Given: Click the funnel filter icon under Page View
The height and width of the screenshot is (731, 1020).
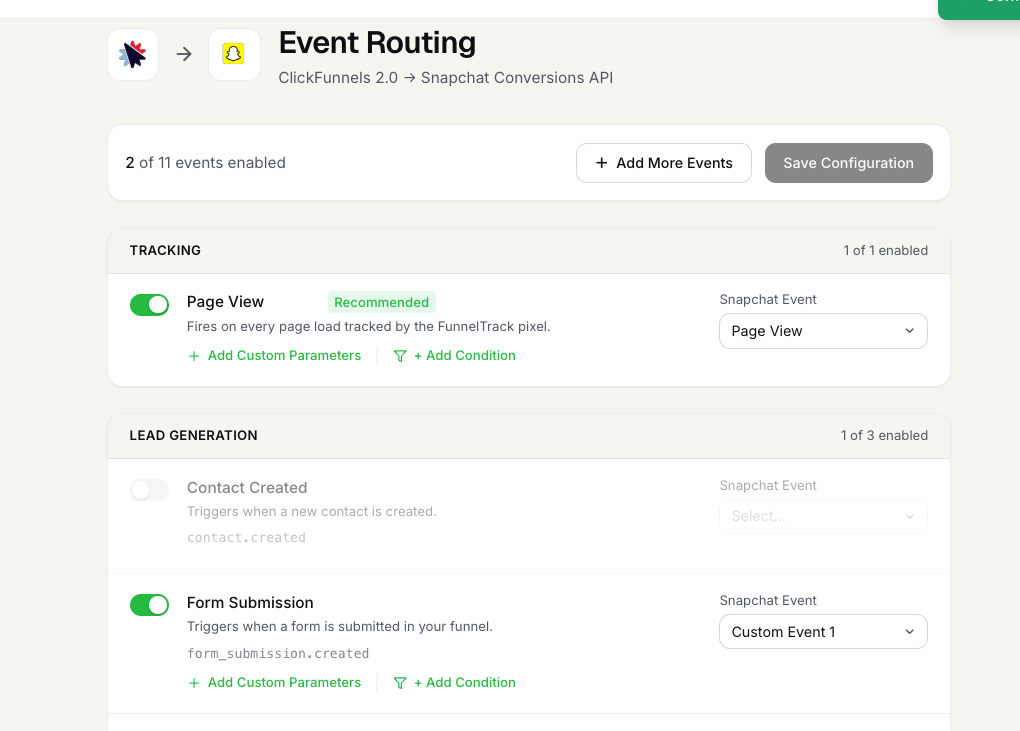Looking at the screenshot, I should point(400,356).
